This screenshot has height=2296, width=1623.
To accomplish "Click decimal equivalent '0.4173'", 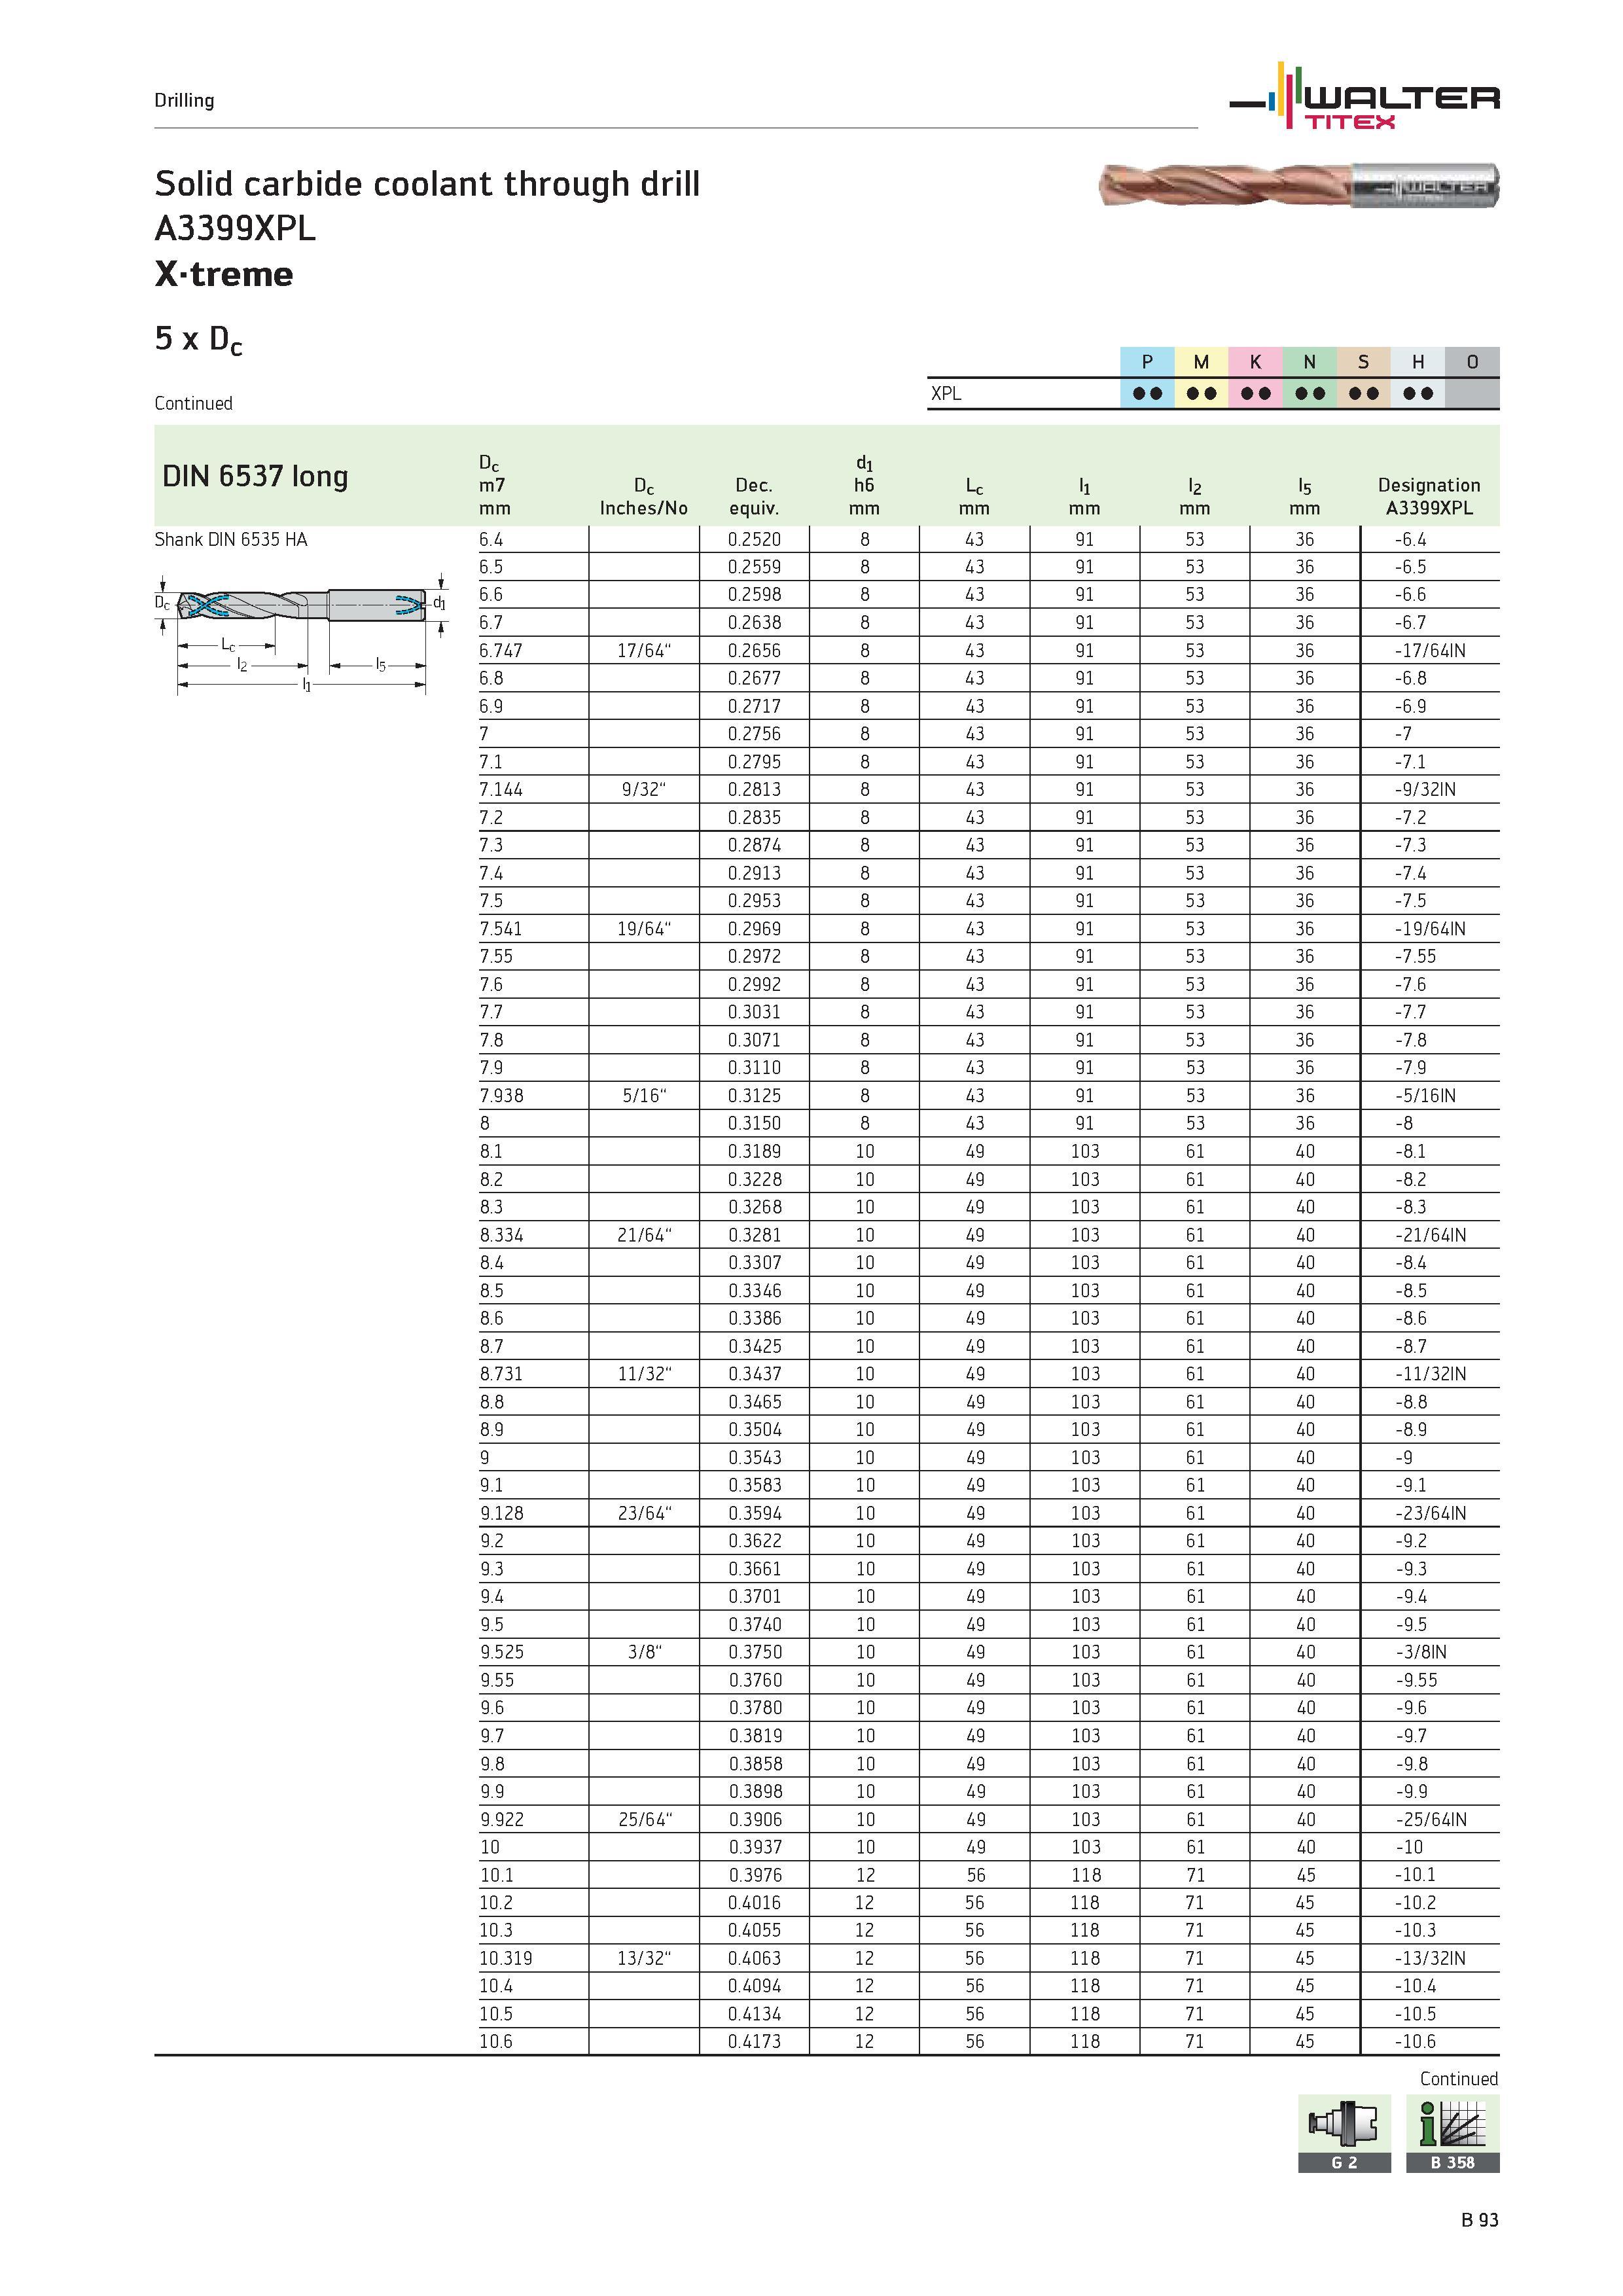I will point(754,2042).
